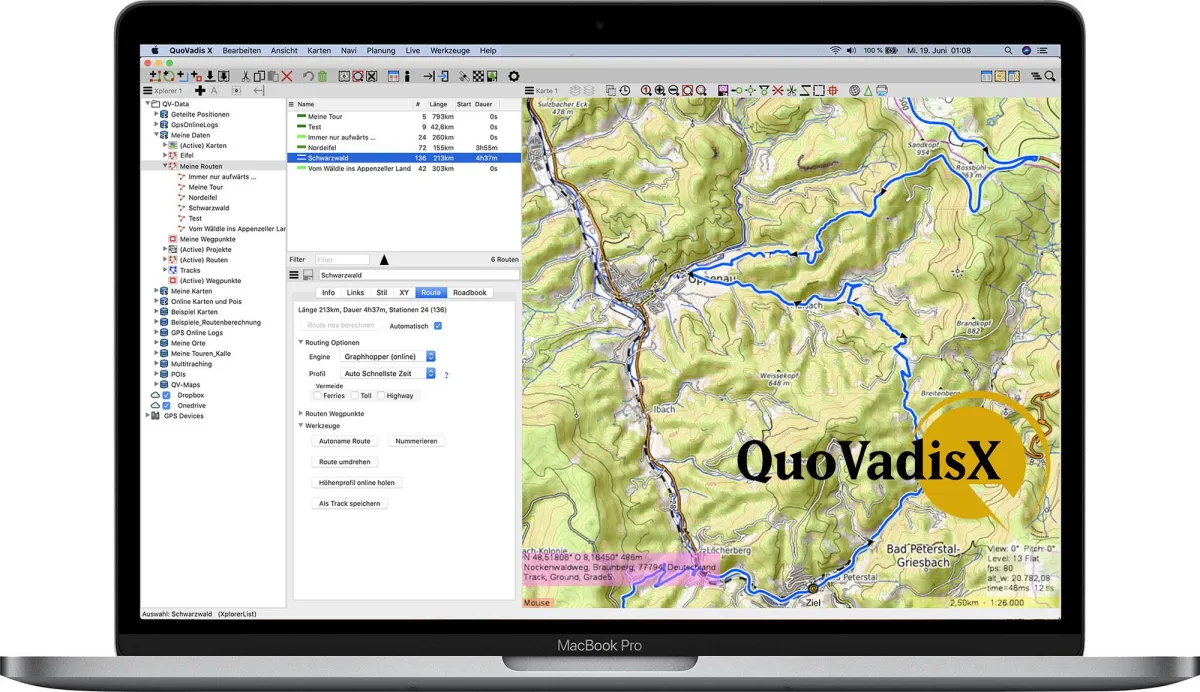1200x692 pixels.
Task: Click the clock history icon in the map toolbar
Action: coord(624,90)
